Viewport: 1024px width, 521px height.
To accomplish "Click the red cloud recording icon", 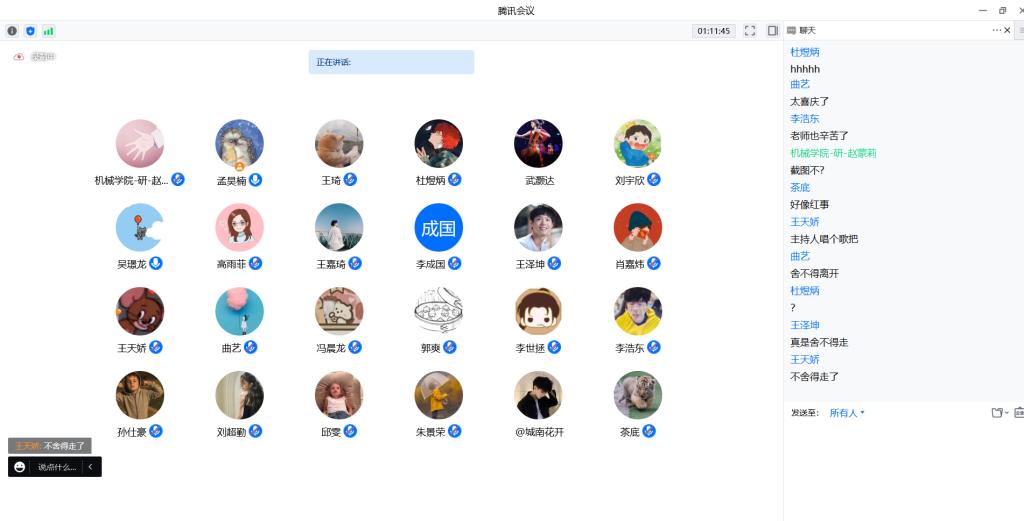I will [x=18, y=57].
